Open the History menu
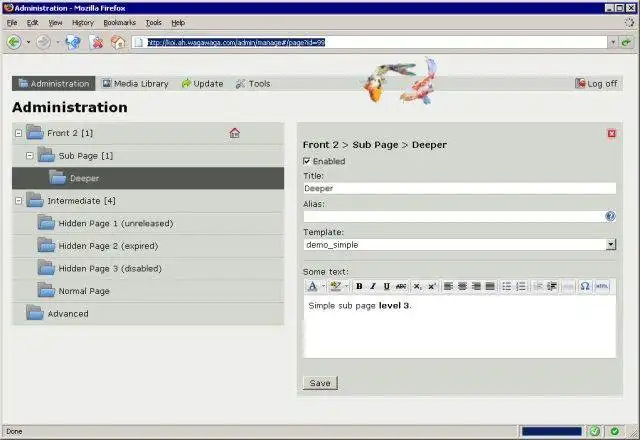The image size is (640, 440). pyautogui.click(x=83, y=23)
